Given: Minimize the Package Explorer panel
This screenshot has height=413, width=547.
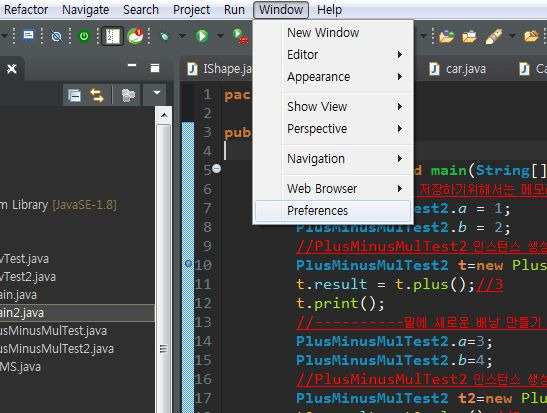Looking at the screenshot, I should click(132, 66).
